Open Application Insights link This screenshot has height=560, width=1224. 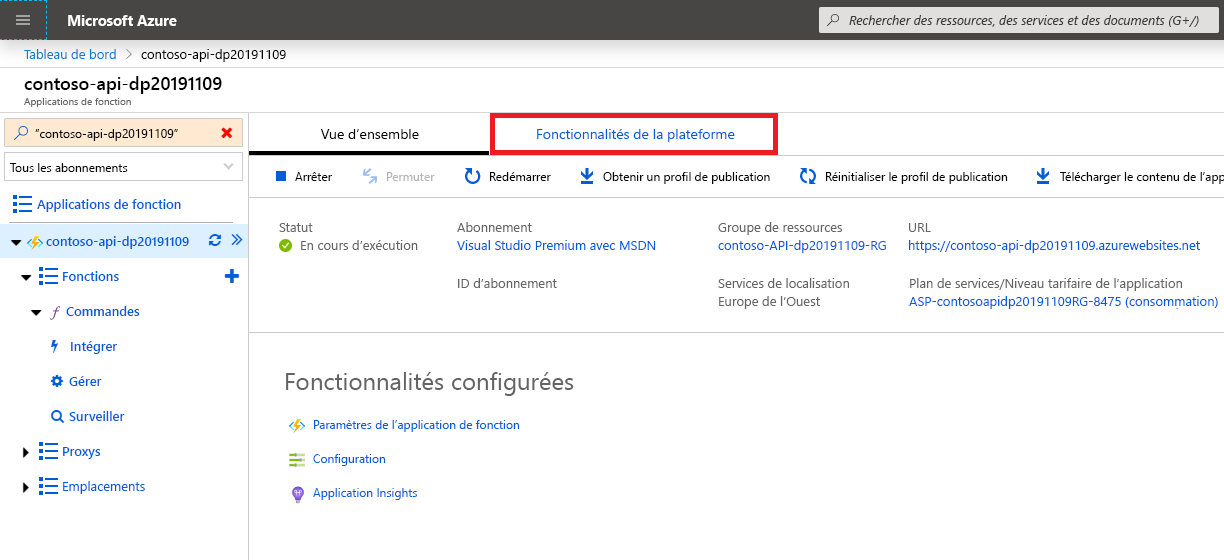click(x=365, y=493)
